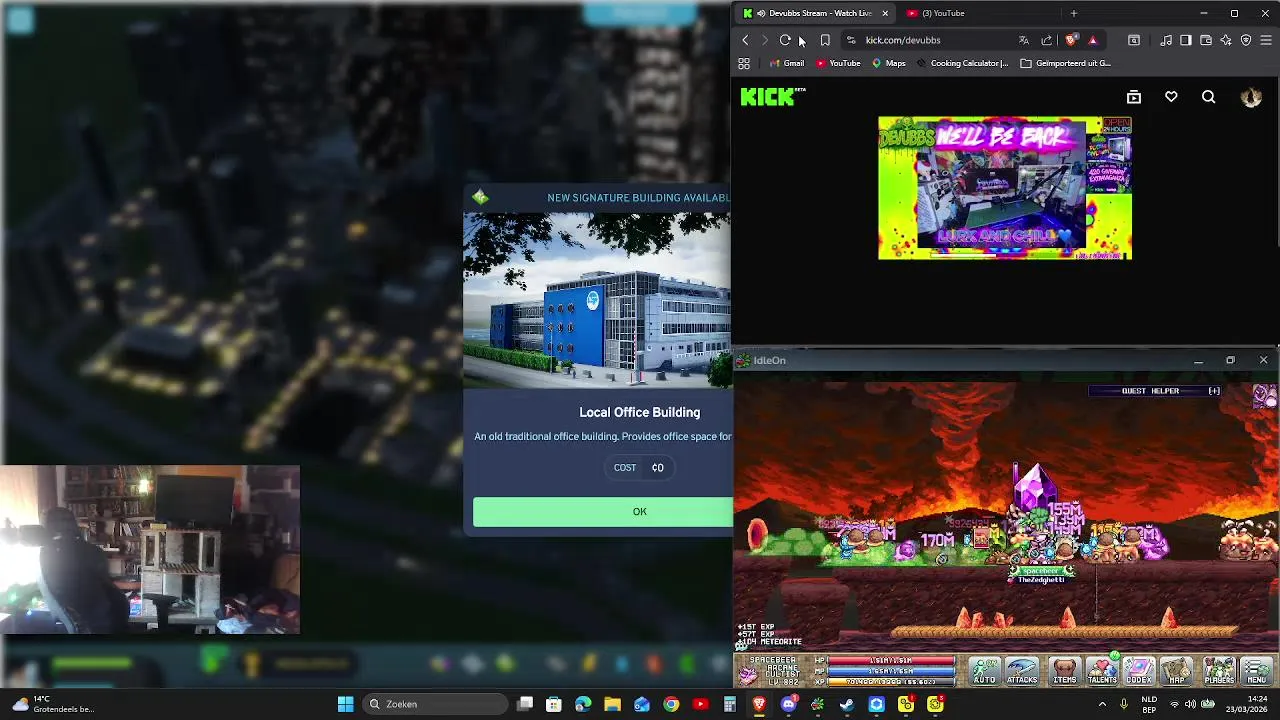Open the Brave VPN shield icon
Screen dimensions: 1280x720
coord(1246,40)
